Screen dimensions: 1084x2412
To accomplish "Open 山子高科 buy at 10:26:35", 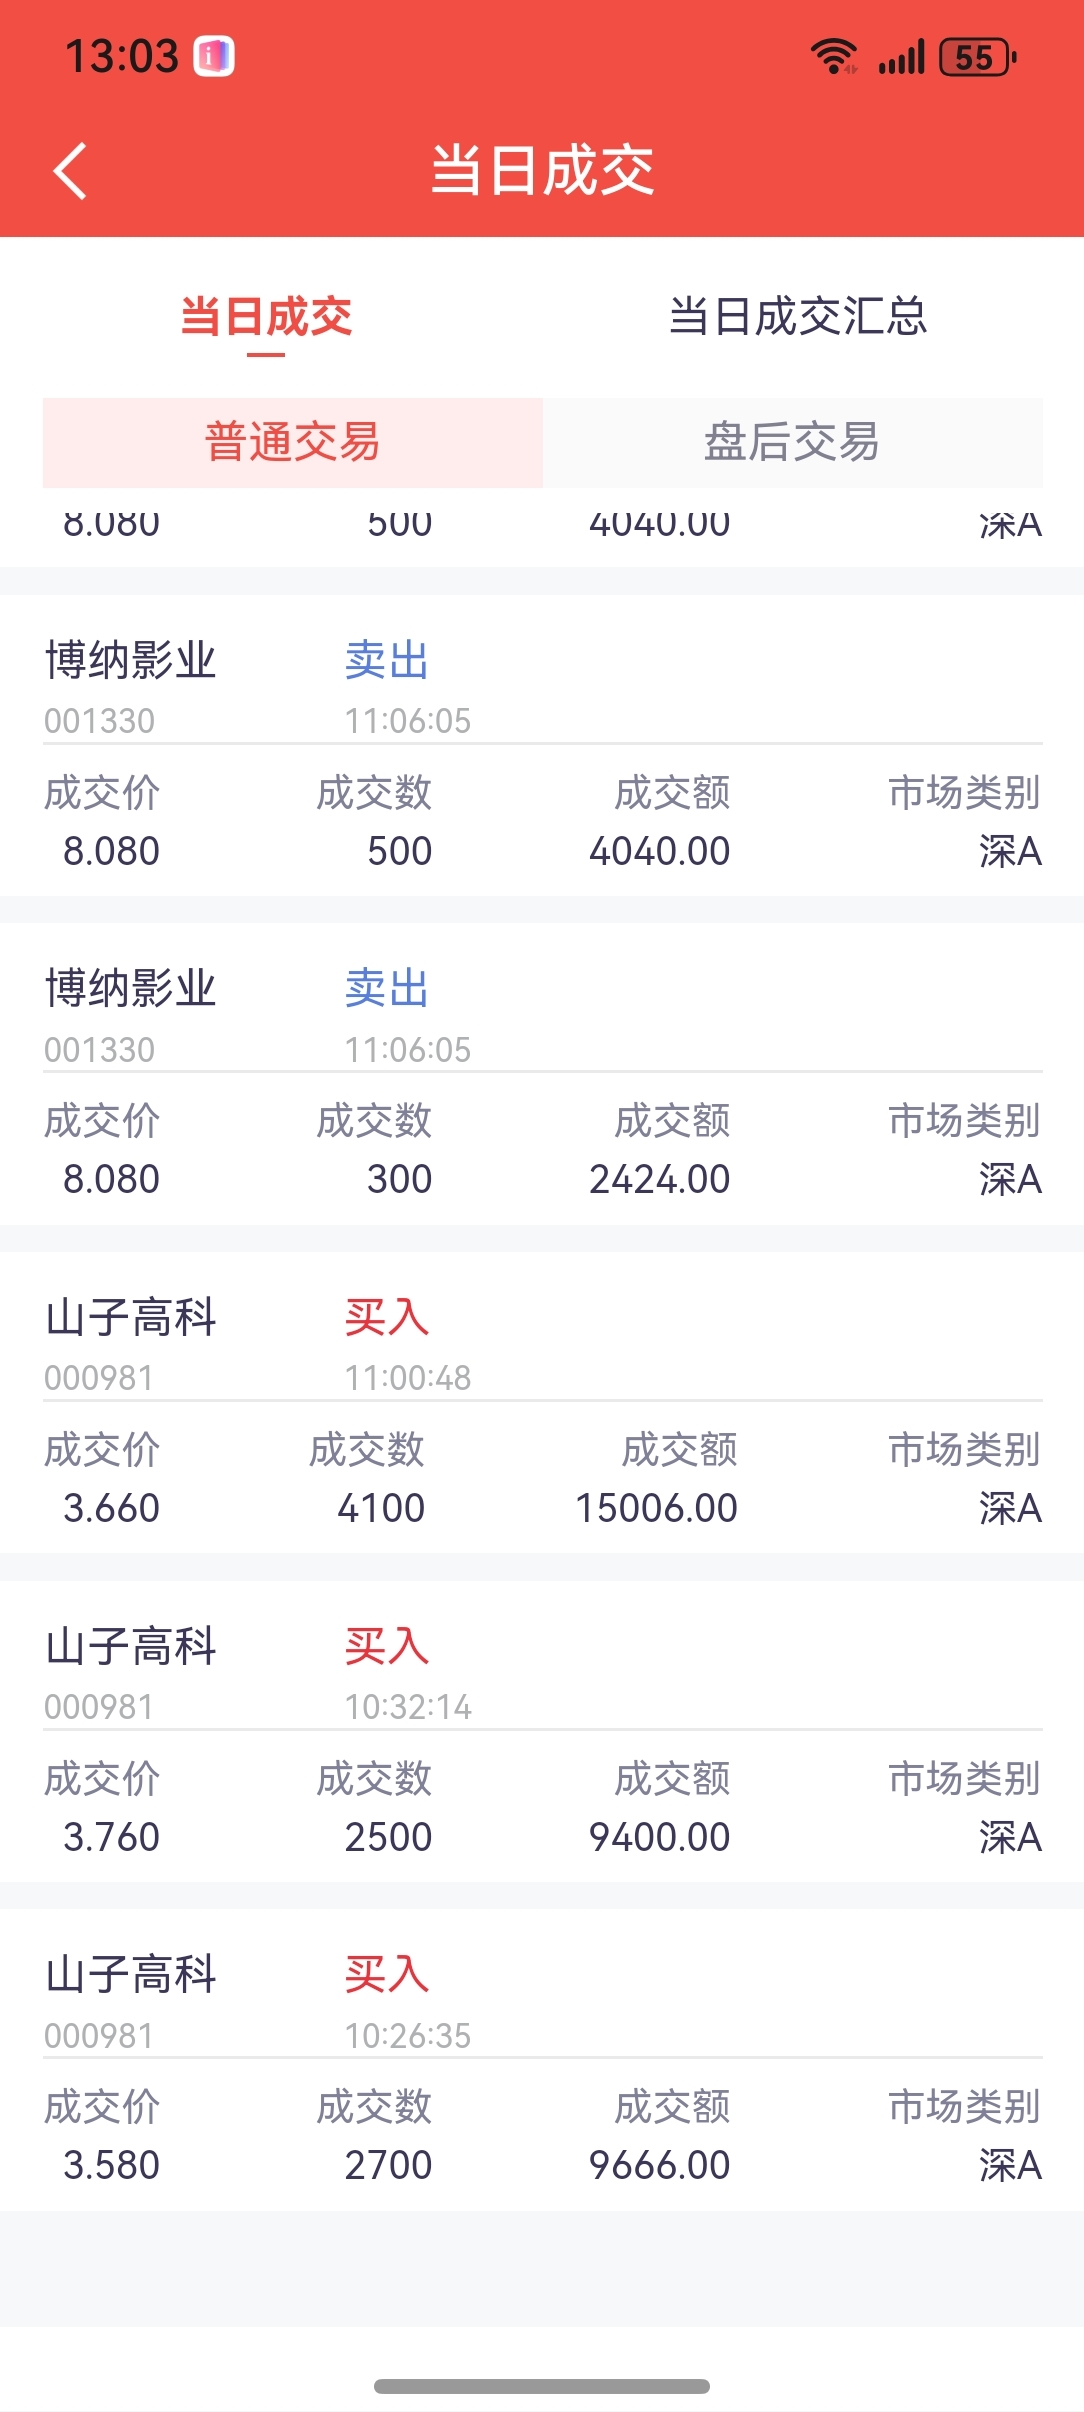I will click(x=542, y=2058).
